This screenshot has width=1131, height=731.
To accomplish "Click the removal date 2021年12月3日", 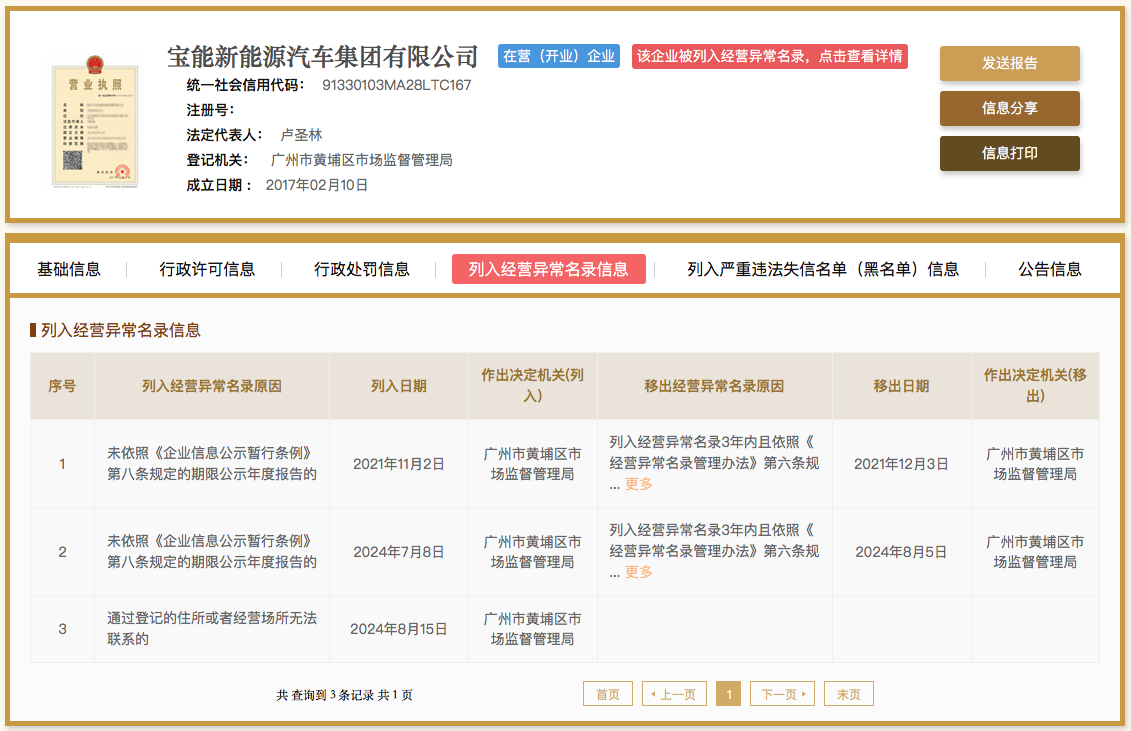I will point(901,464).
